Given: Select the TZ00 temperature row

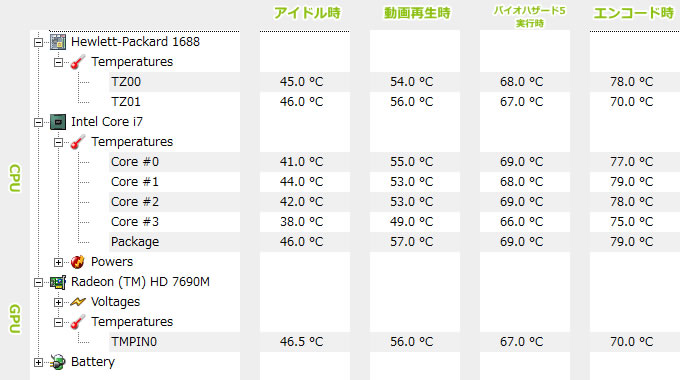Looking at the screenshot, I should pyautogui.click(x=174, y=82).
